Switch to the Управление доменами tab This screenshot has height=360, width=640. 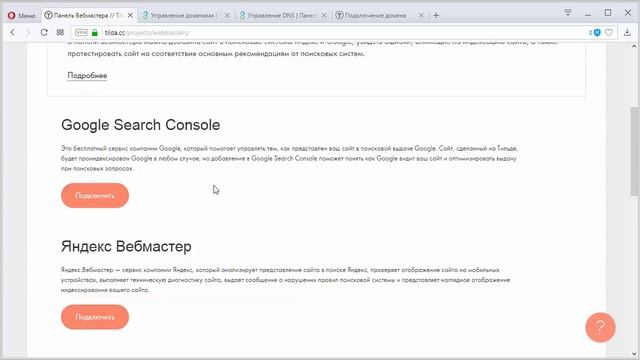point(179,16)
